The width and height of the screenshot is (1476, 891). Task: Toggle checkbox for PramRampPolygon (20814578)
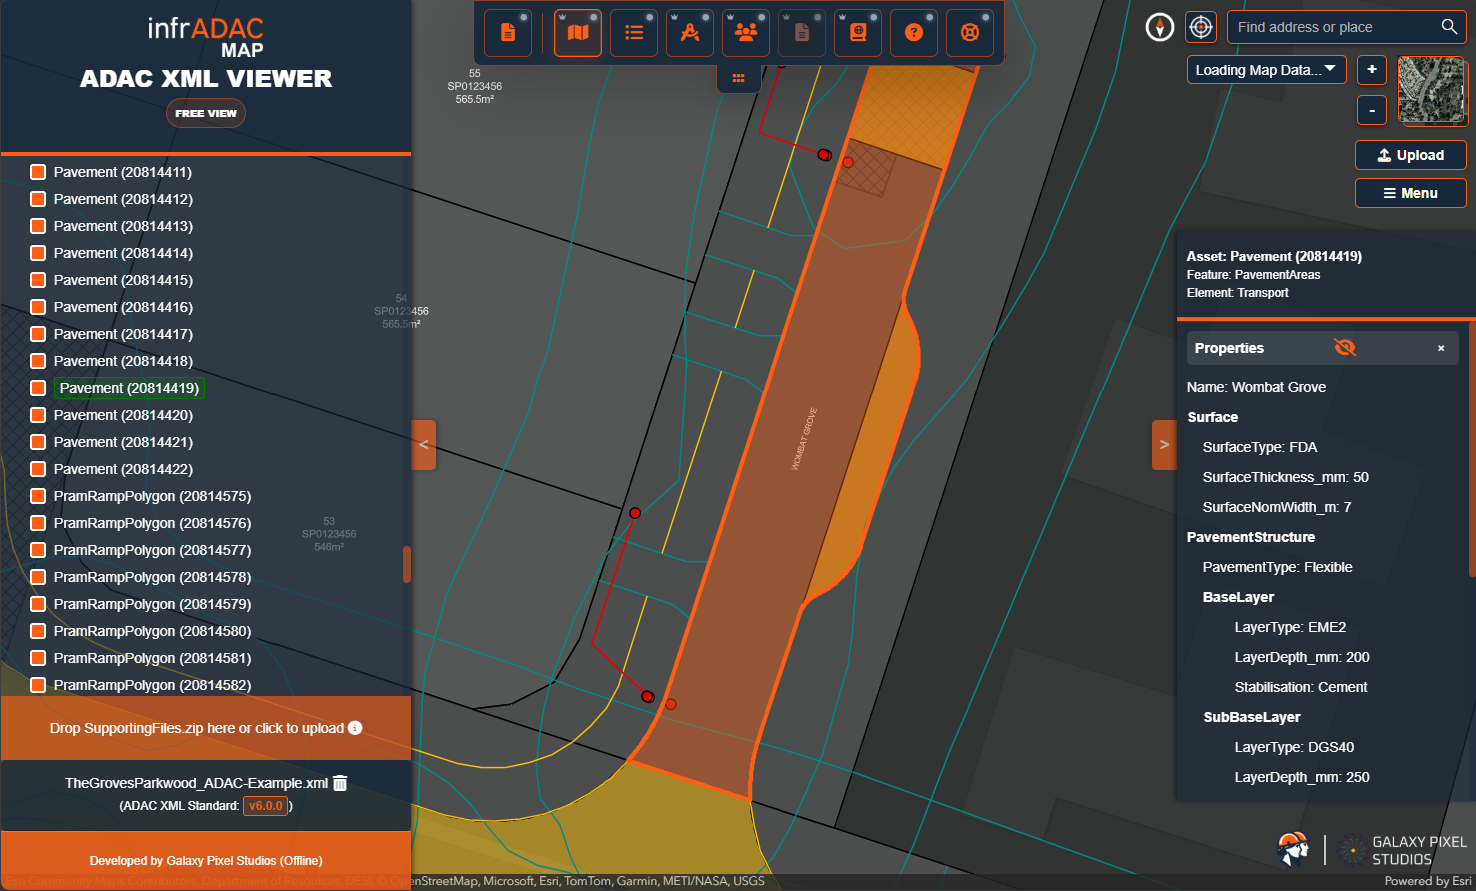38,577
